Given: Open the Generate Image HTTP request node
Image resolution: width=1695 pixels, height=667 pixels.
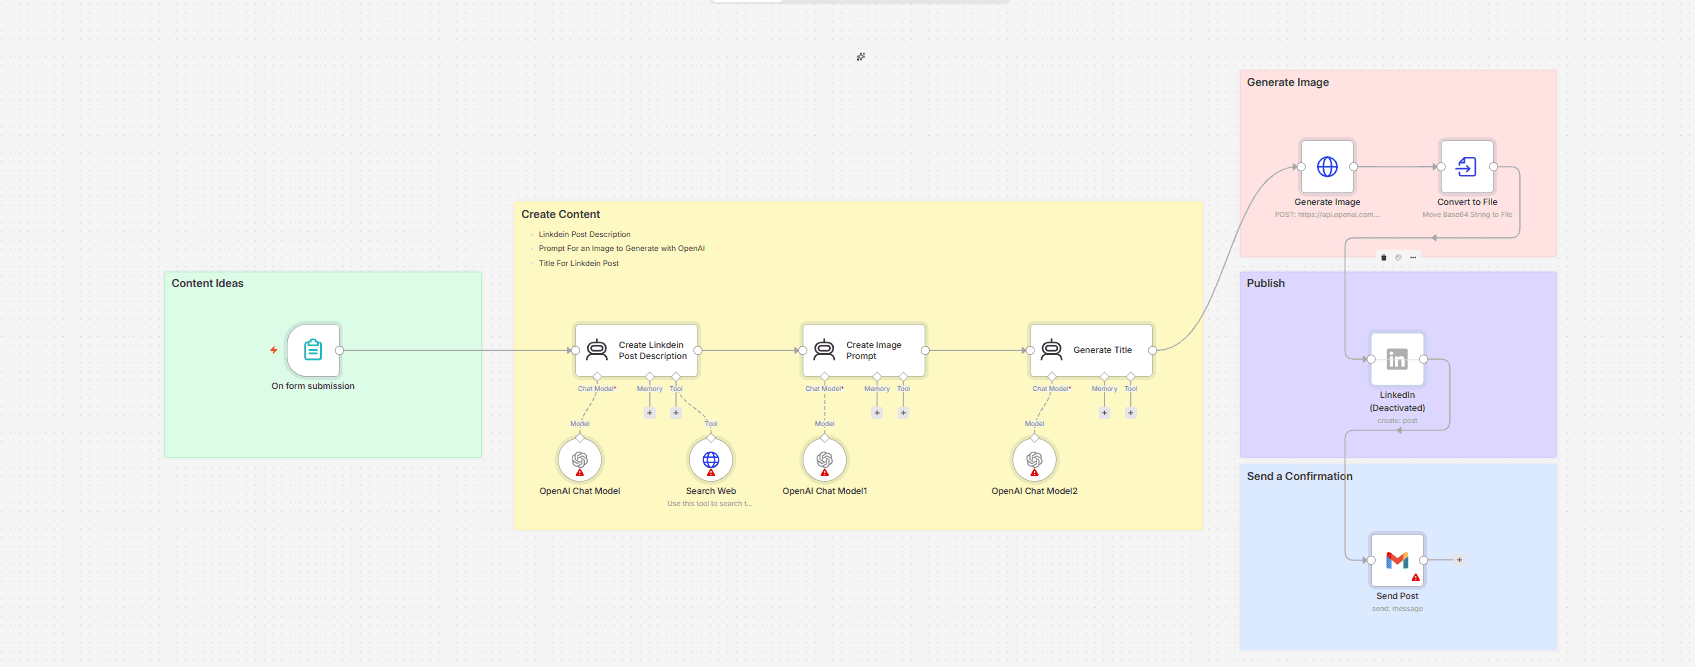Looking at the screenshot, I should (1327, 167).
